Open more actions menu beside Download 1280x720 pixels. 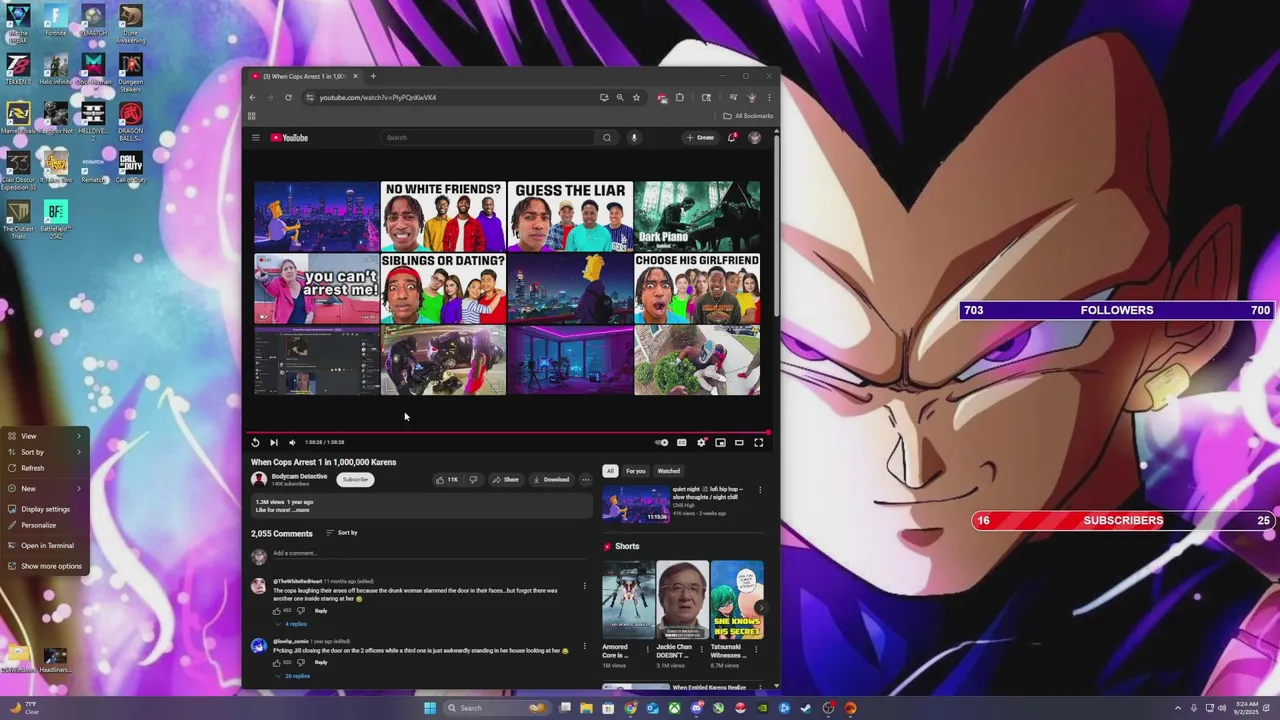[585, 479]
